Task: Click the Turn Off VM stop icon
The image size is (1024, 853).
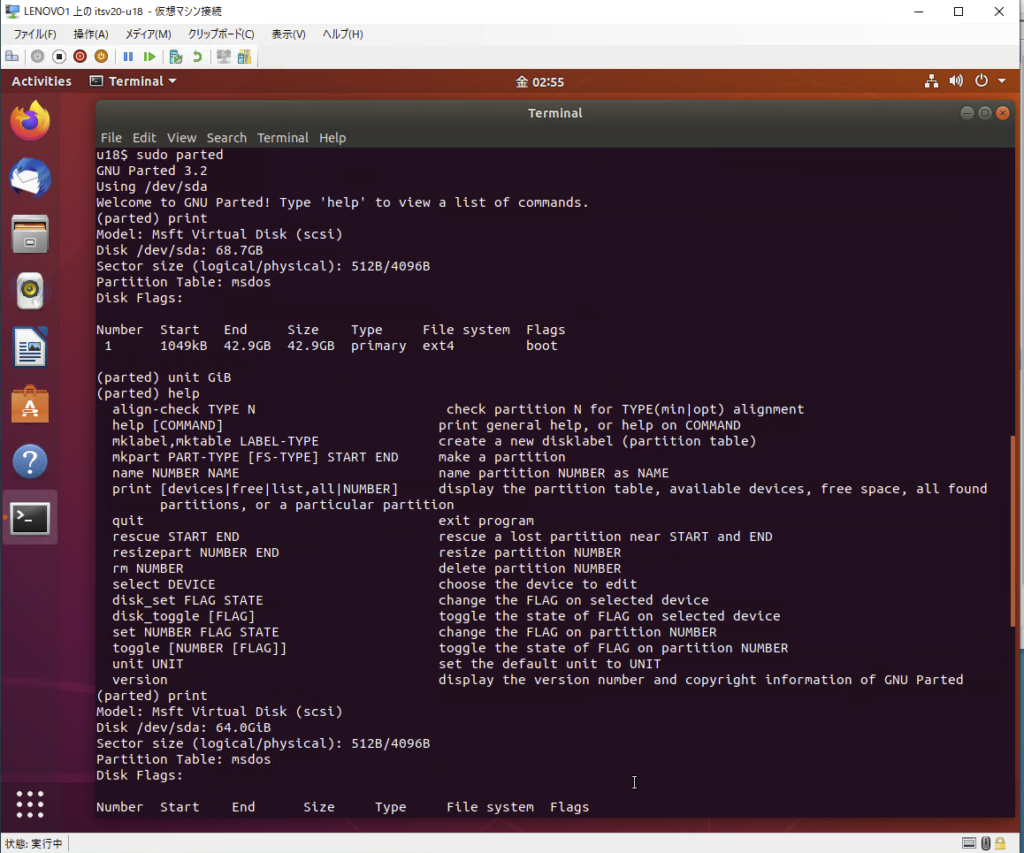Action: 59,57
